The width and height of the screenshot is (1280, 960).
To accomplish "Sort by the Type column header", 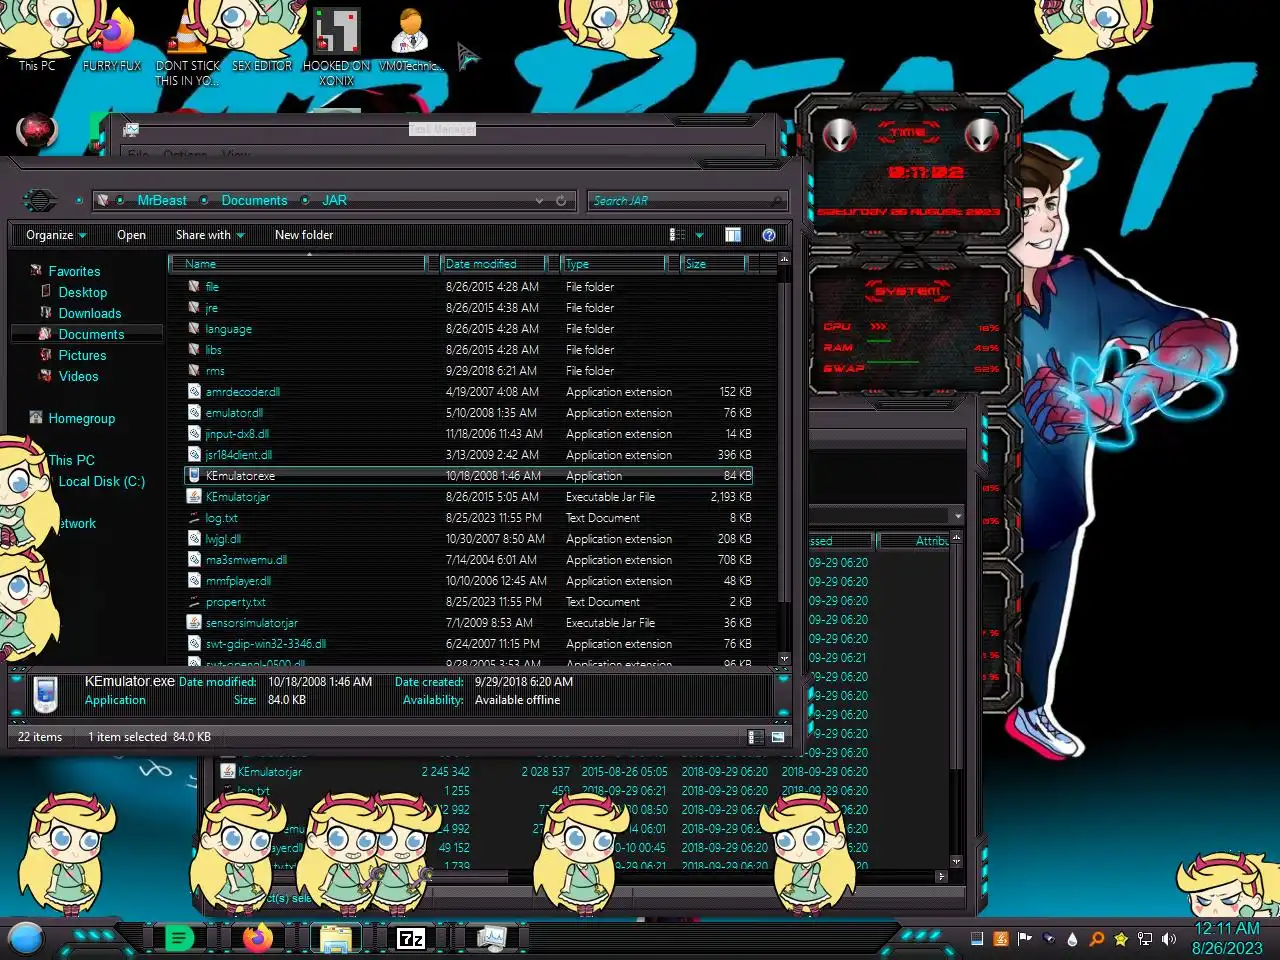I will [613, 263].
